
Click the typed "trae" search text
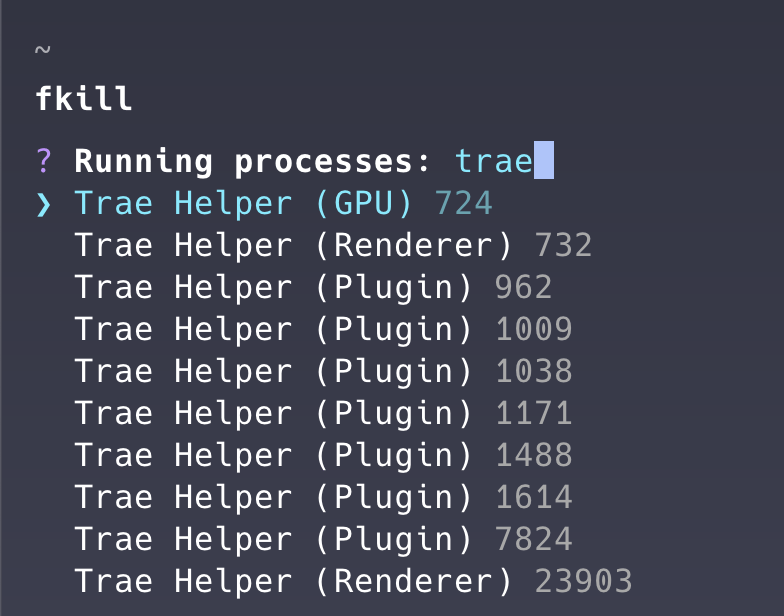tap(493, 161)
